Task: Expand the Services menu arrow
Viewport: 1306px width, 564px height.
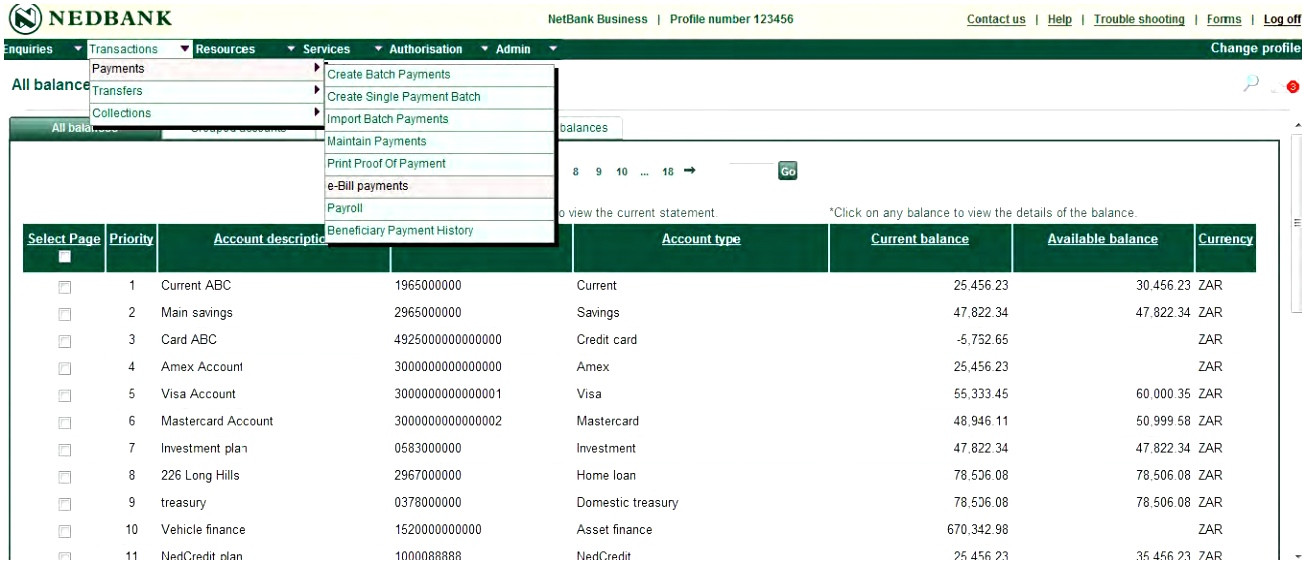Action: 379,49
